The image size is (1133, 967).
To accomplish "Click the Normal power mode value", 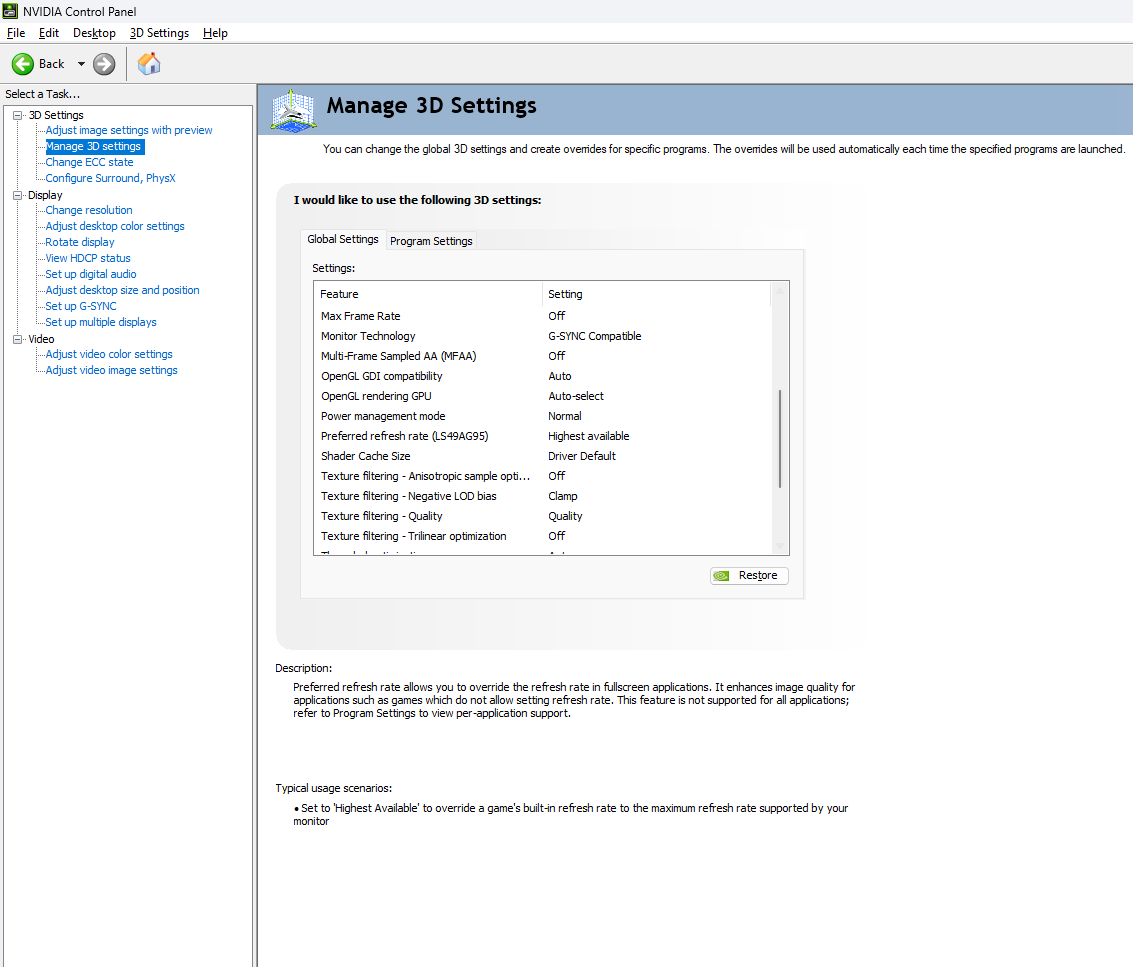I will pos(564,416).
